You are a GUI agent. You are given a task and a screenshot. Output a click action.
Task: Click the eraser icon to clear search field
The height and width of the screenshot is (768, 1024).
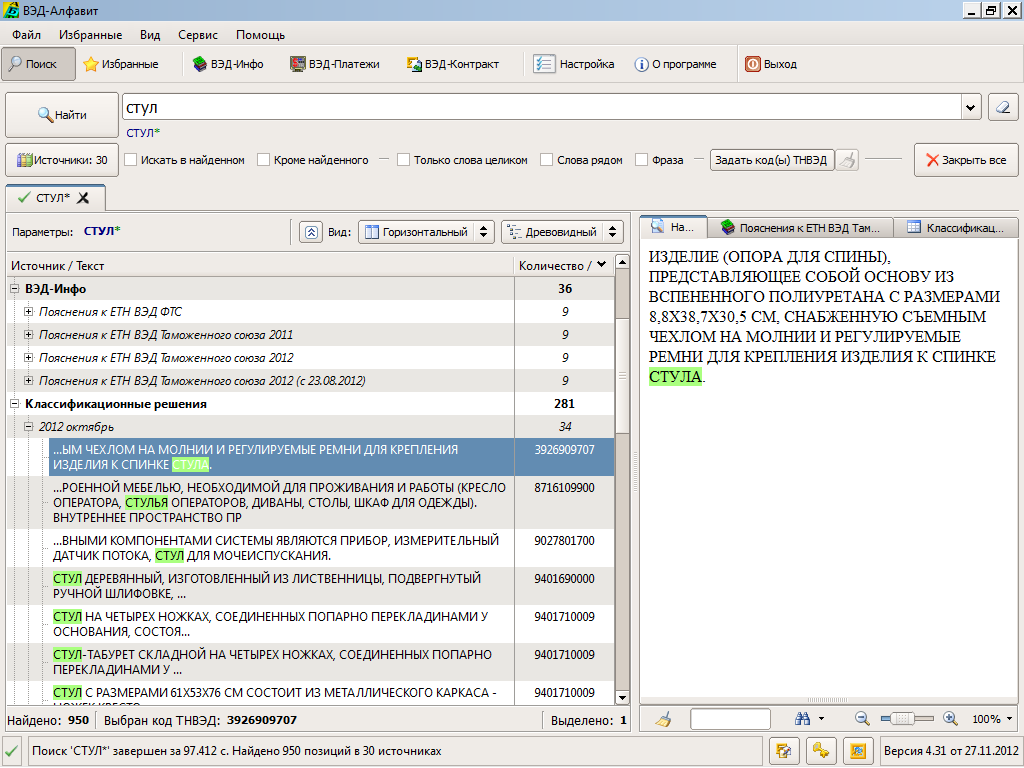pos(1003,107)
